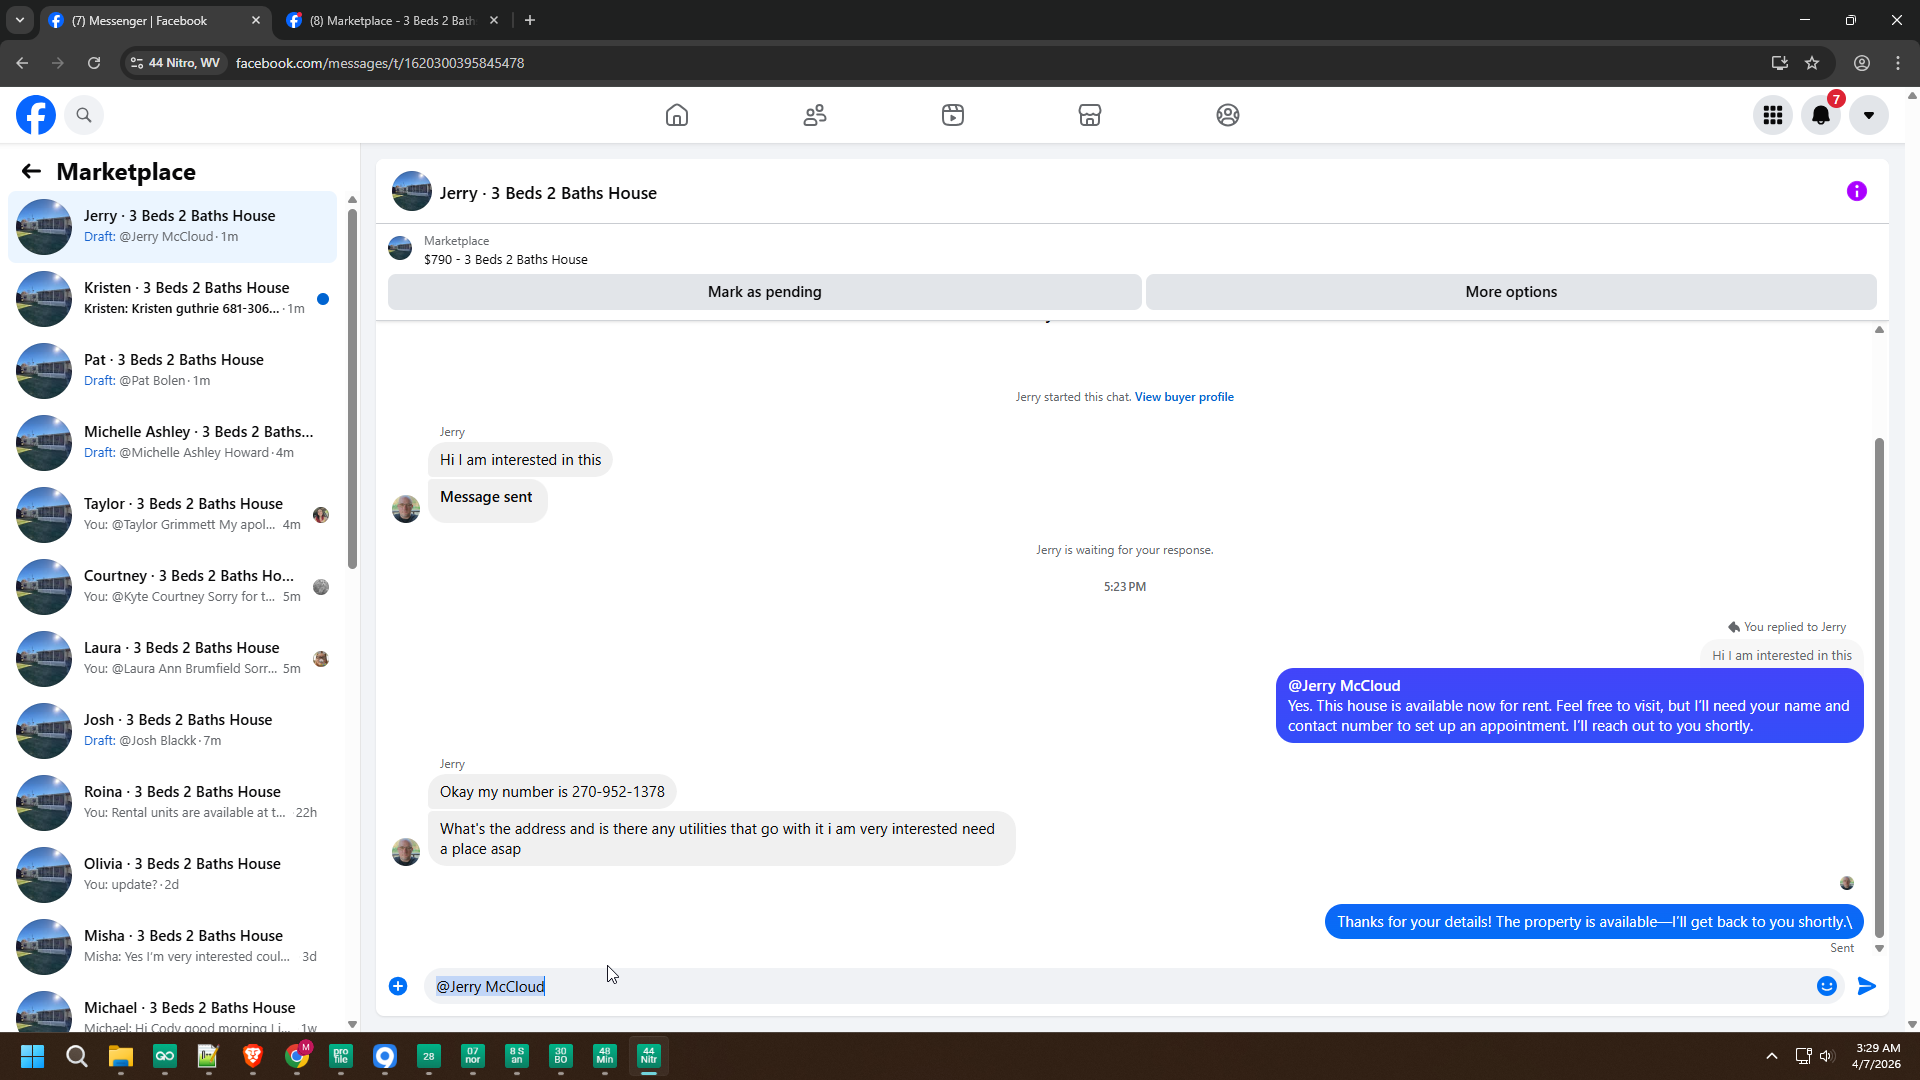Viewport: 1920px width, 1080px height.
Task: Open the Marketplace storefront icon
Action: [x=1090, y=115]
